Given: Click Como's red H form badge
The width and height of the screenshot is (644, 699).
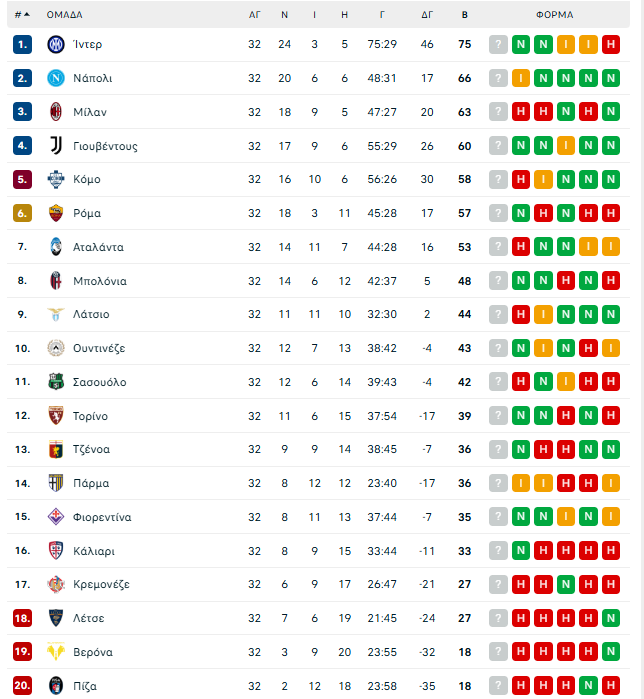Looking at the screenshot, I should point(520,179).
